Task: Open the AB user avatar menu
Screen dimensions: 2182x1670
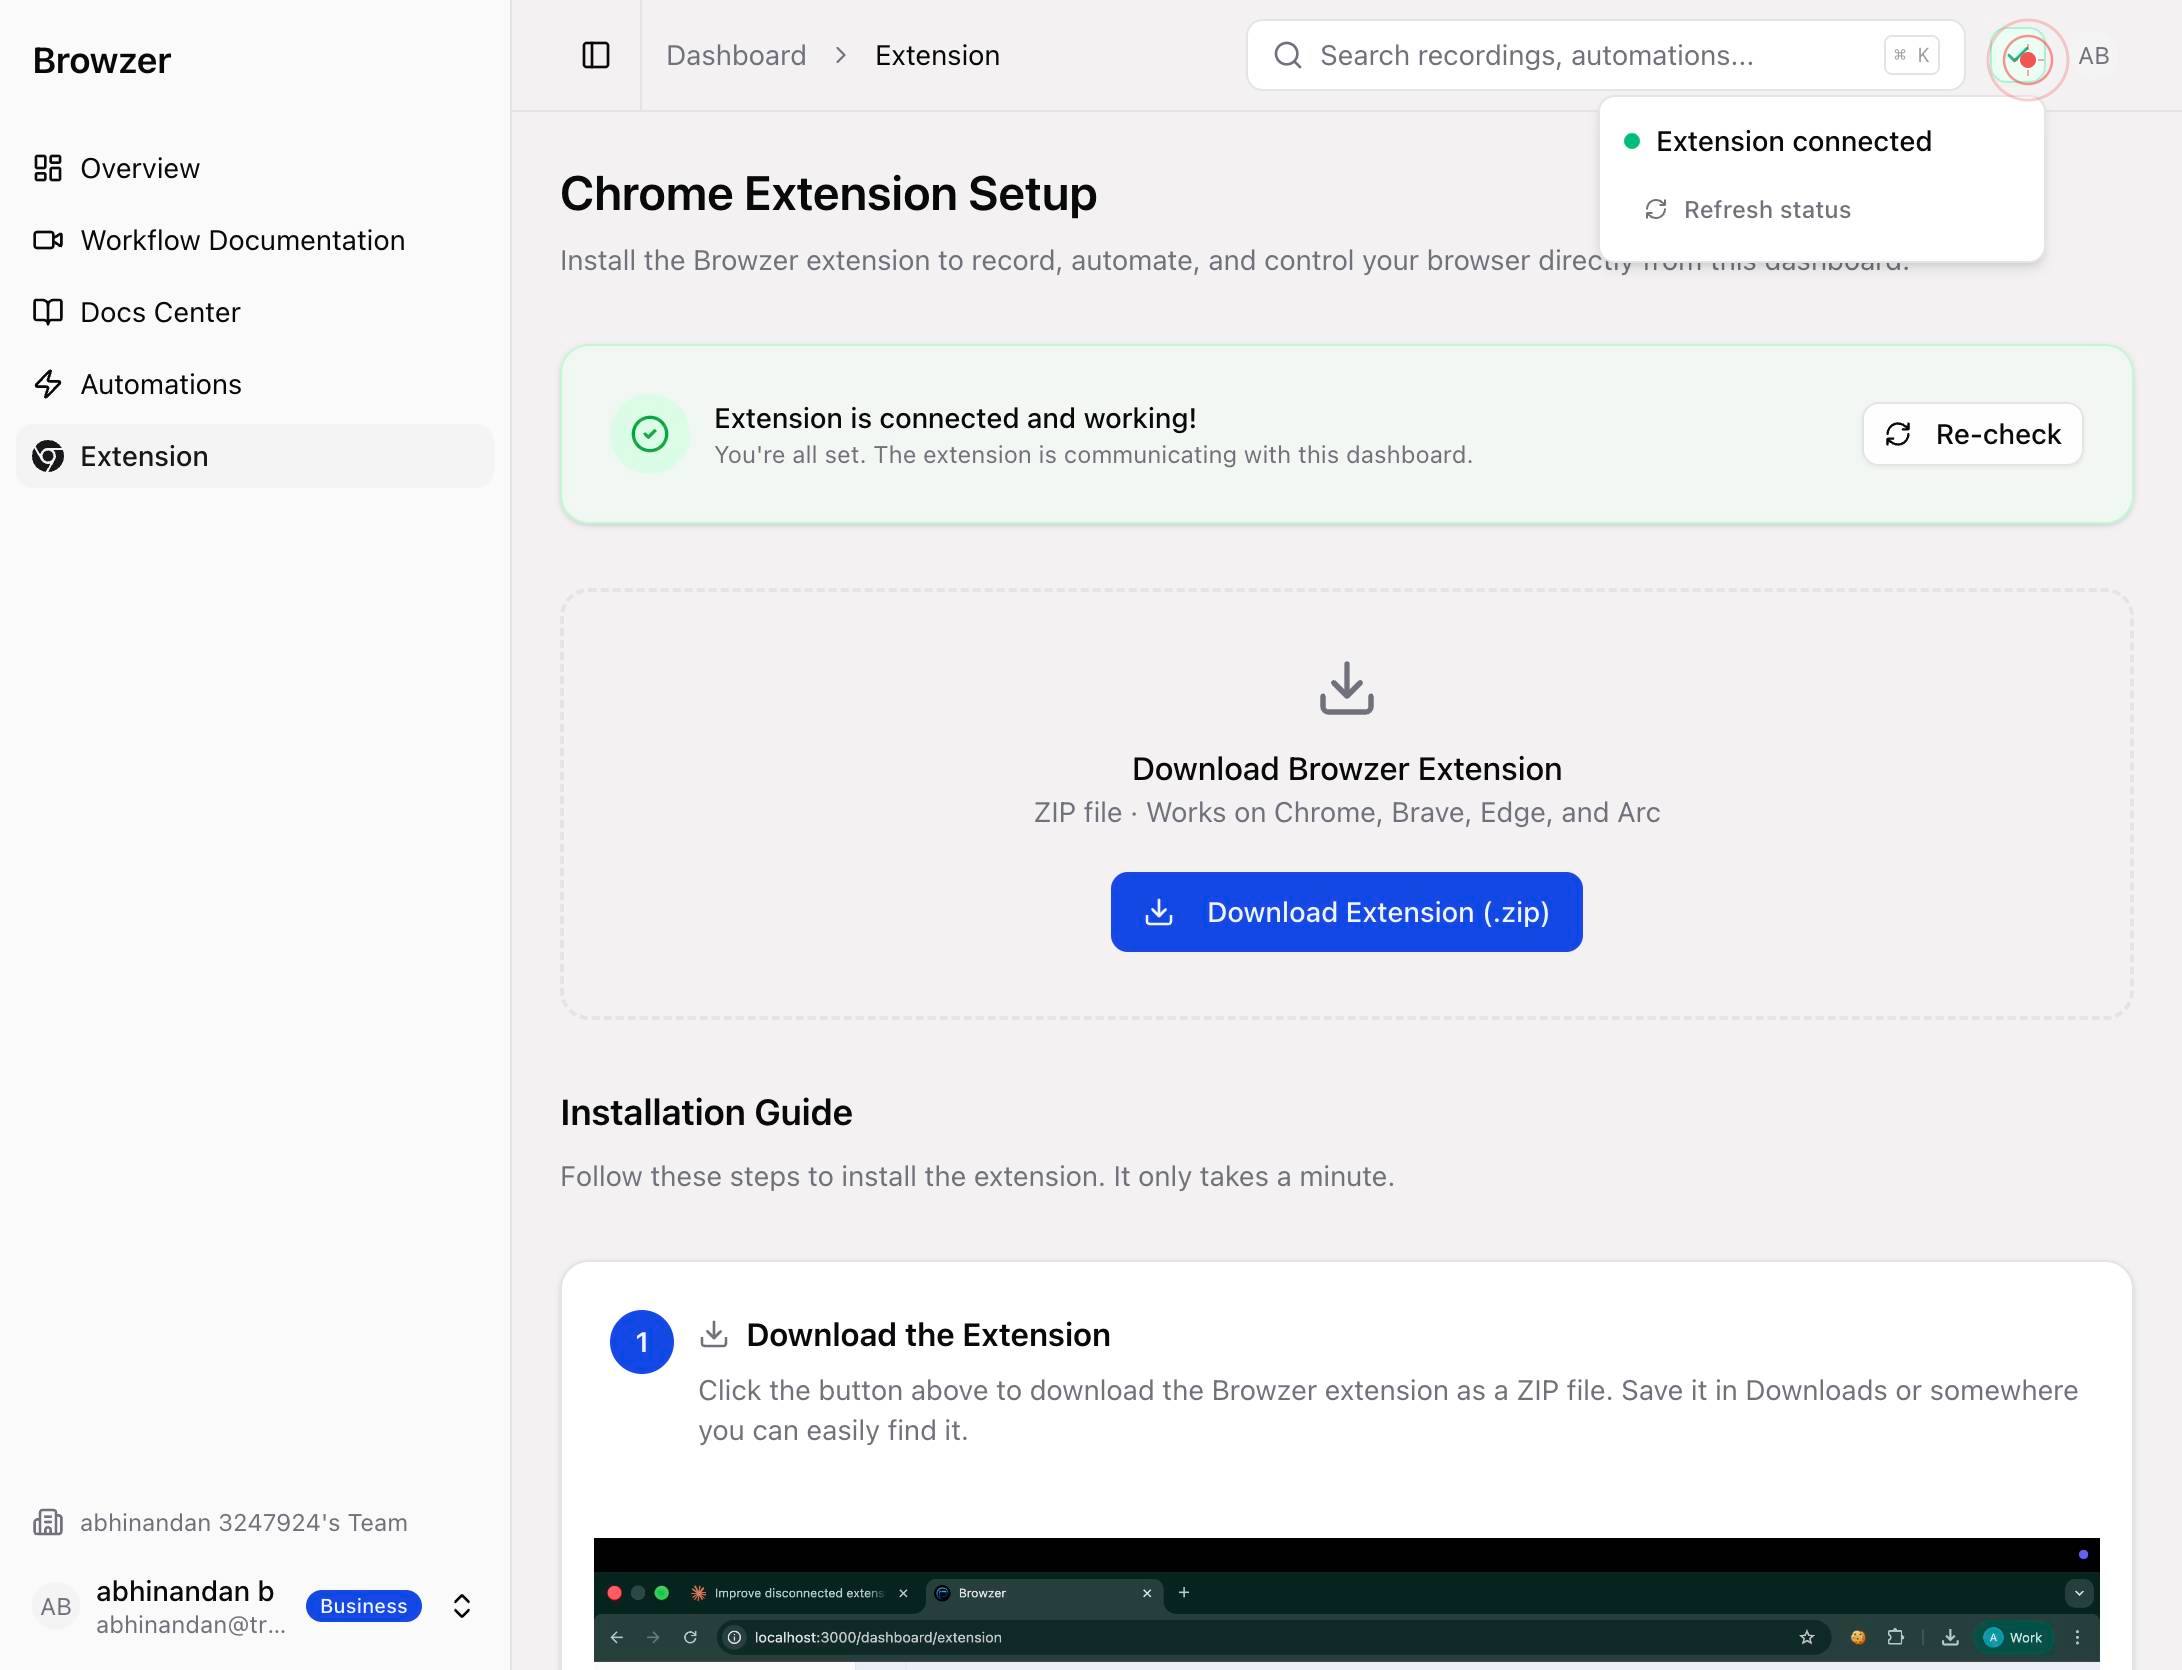Action: 2094,56
